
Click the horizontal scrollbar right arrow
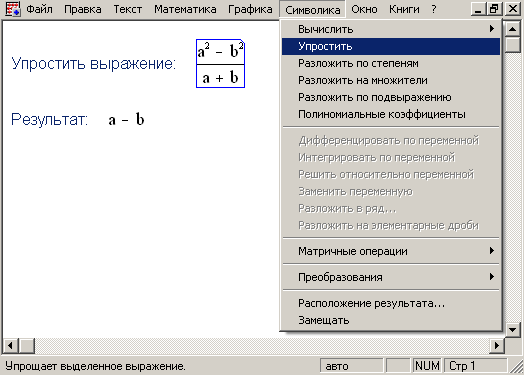click(x=497, y=345)
